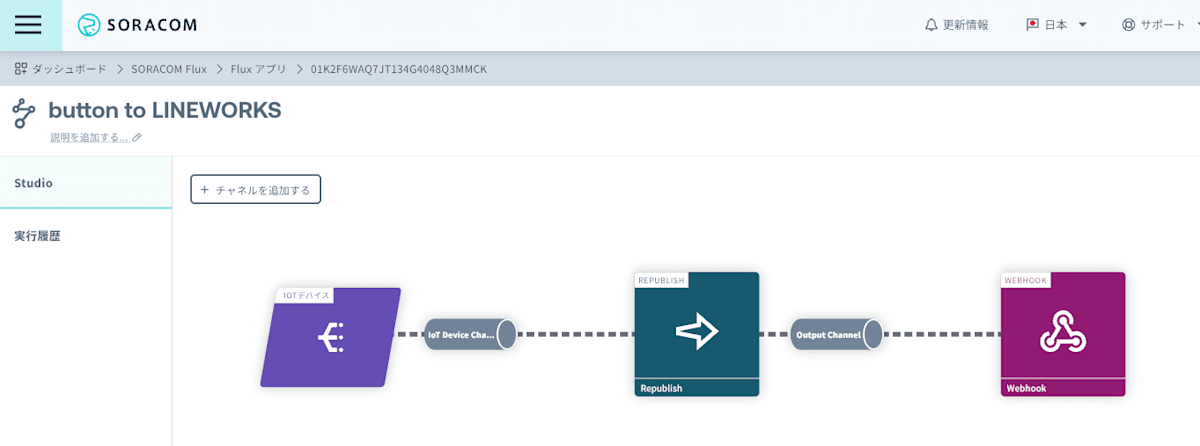Select the IoT デバイス source node
This screenshot has width=1200, height=446.
[330, 338]
